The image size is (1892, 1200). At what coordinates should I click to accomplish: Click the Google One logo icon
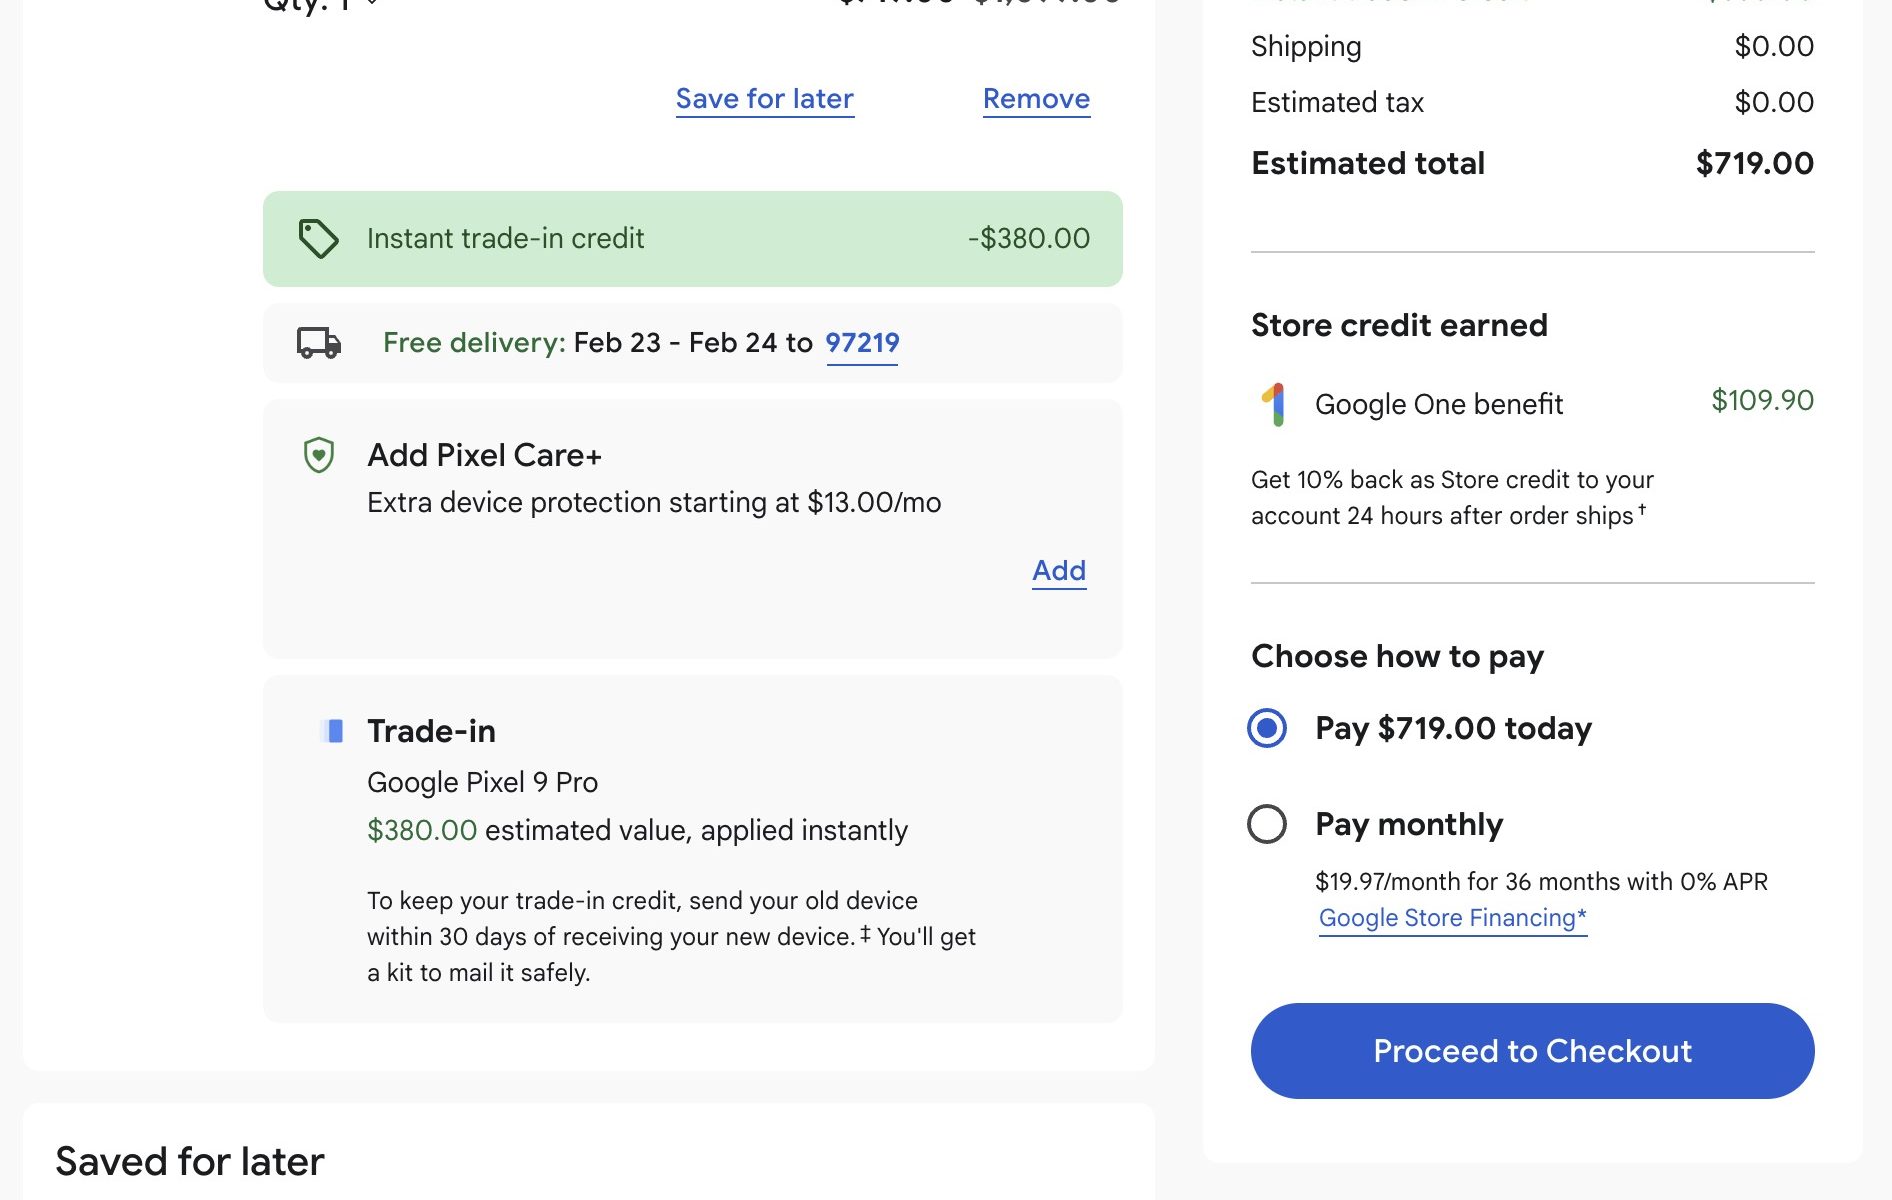[x=1273, y=404]
